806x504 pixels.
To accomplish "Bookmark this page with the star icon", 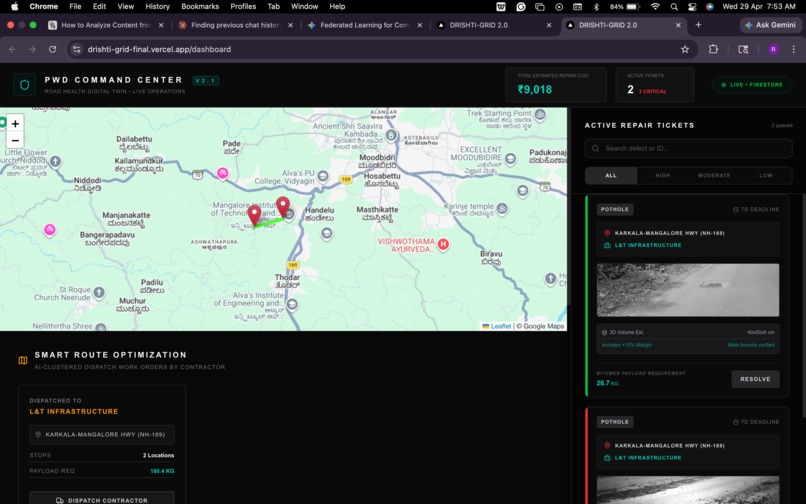I will (685, 49).
